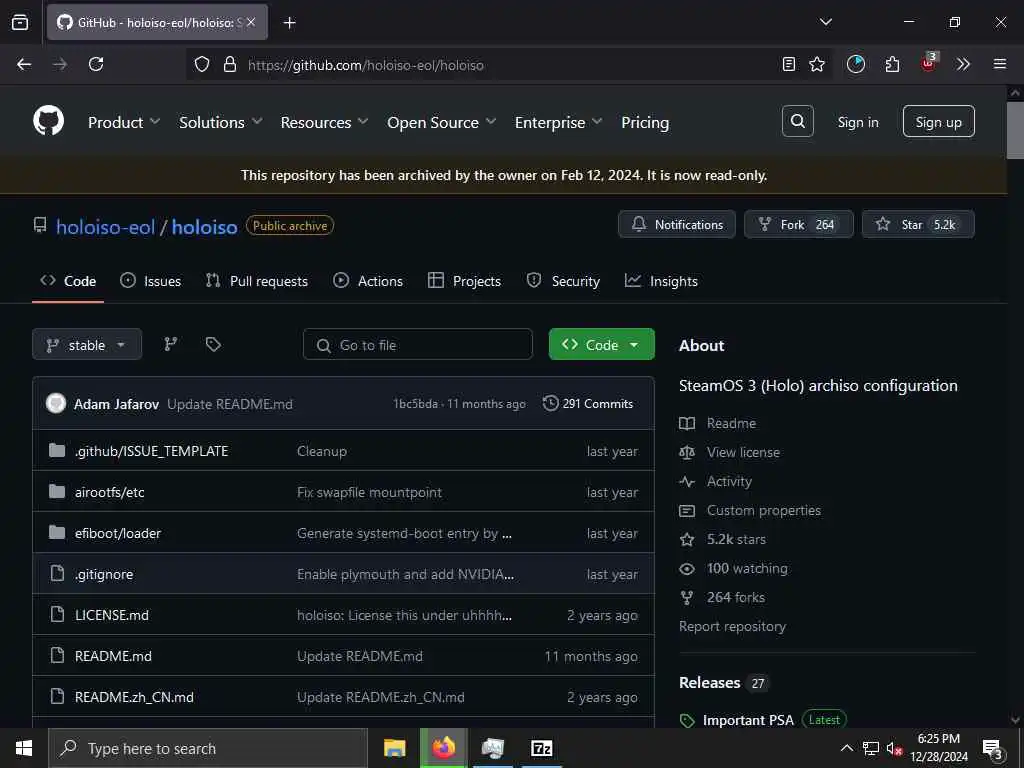Open the green Code dropdown button

point(601,344)
